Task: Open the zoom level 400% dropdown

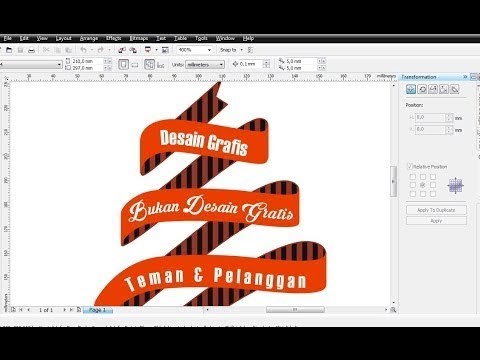Action: pyautogui.click(x=209, y=50)
